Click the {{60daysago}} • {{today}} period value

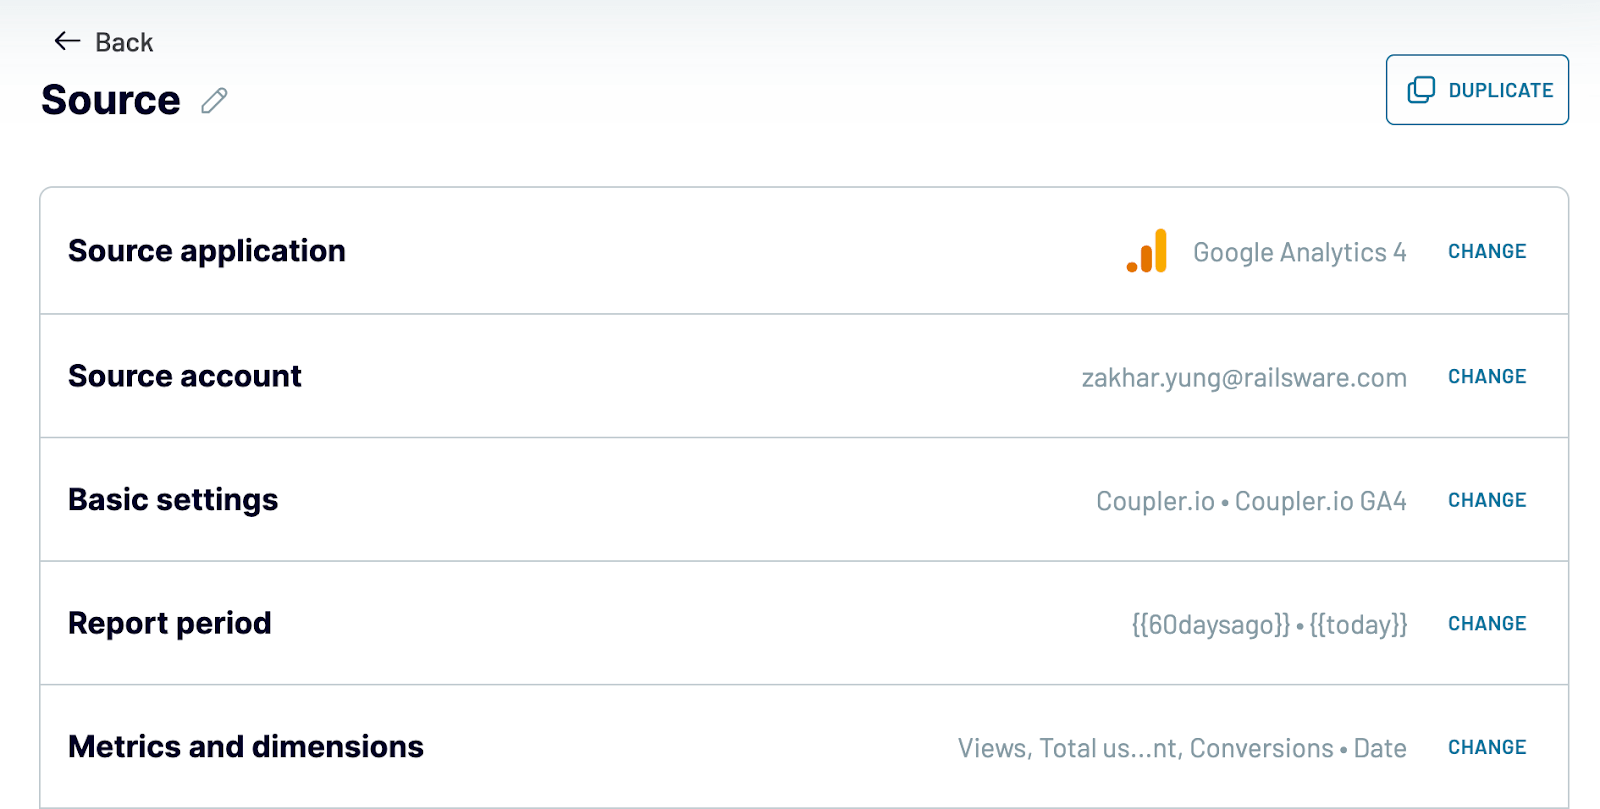[x=1269, y=625]
